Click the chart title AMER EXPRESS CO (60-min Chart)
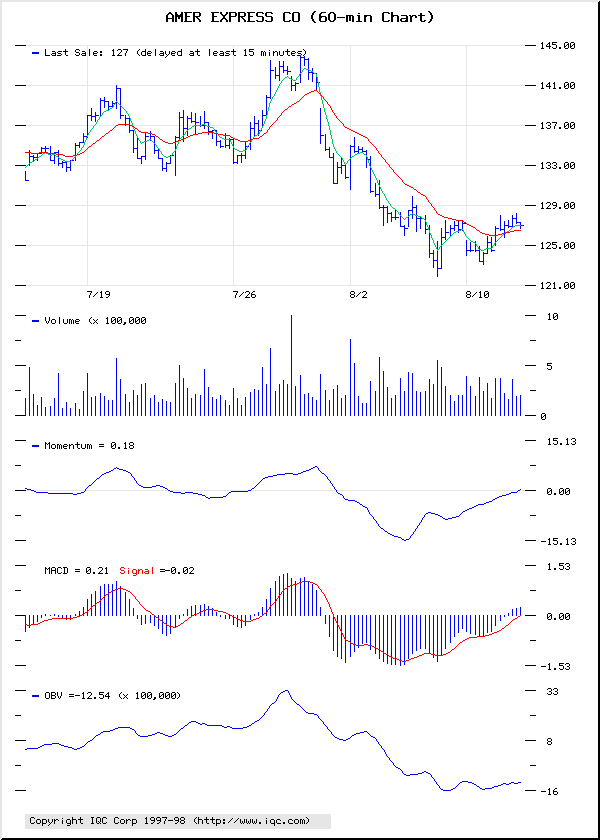 (299, 18)
